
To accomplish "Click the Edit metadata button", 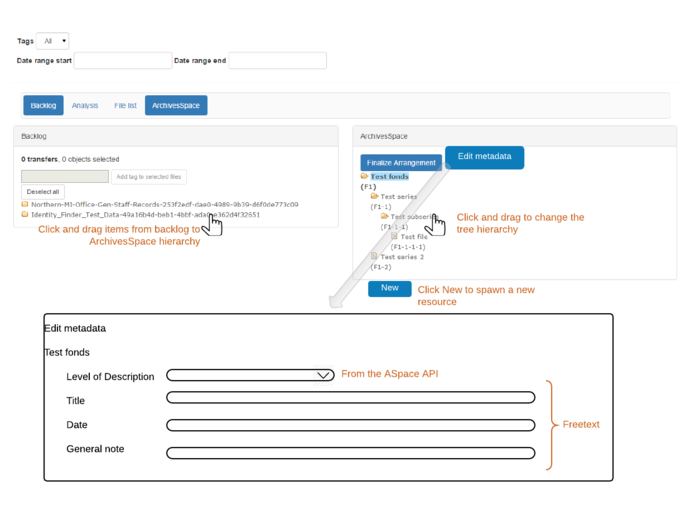I will point(484,157).
